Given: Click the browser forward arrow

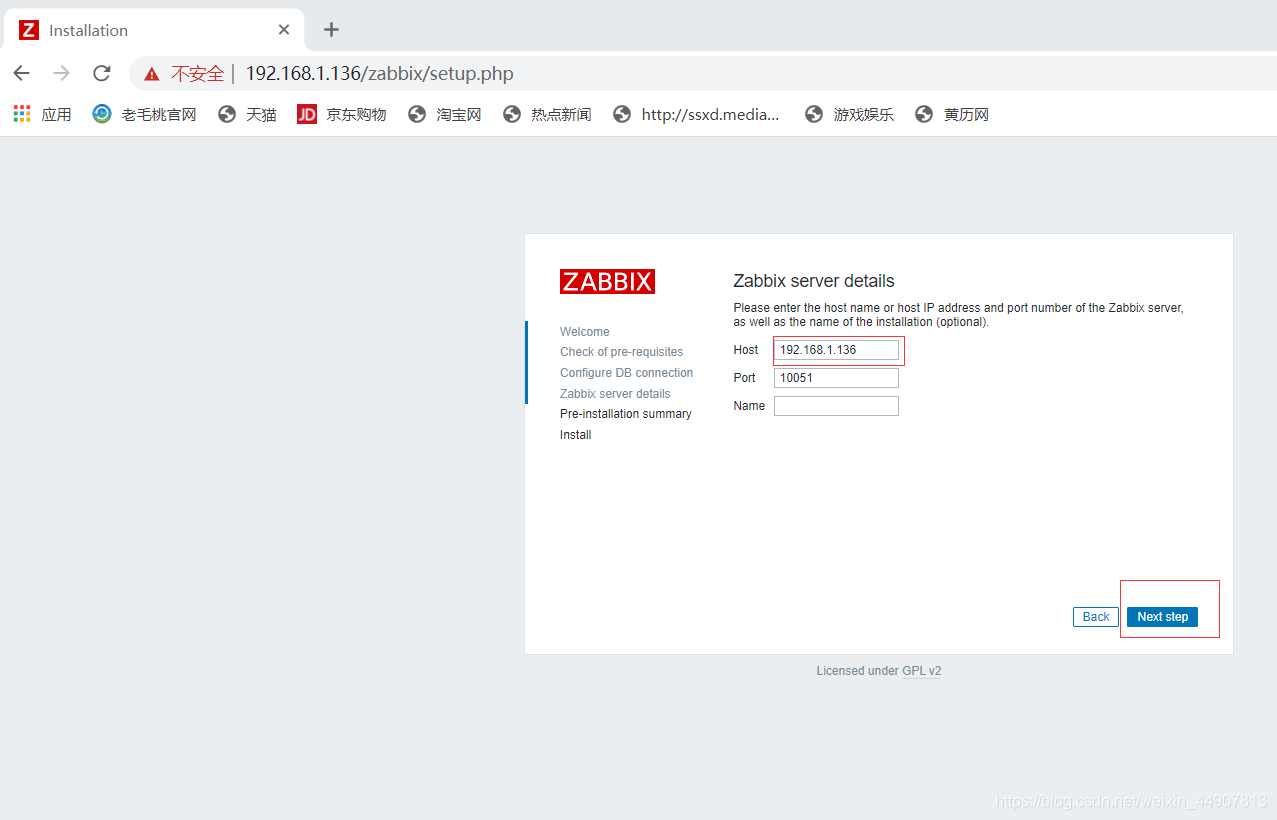Looking at the screenshot, I should click(61, 73).
